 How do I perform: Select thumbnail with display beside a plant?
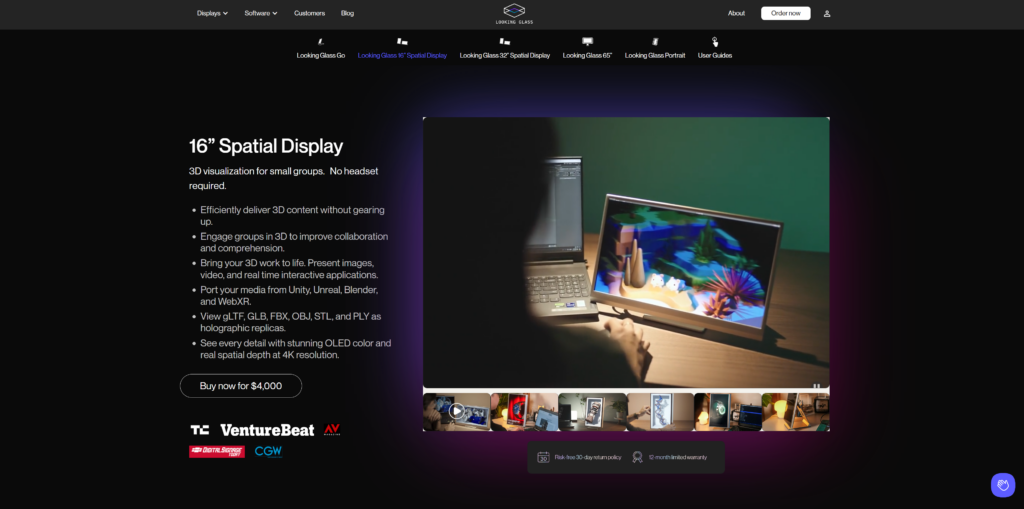(x=592, y=412)
